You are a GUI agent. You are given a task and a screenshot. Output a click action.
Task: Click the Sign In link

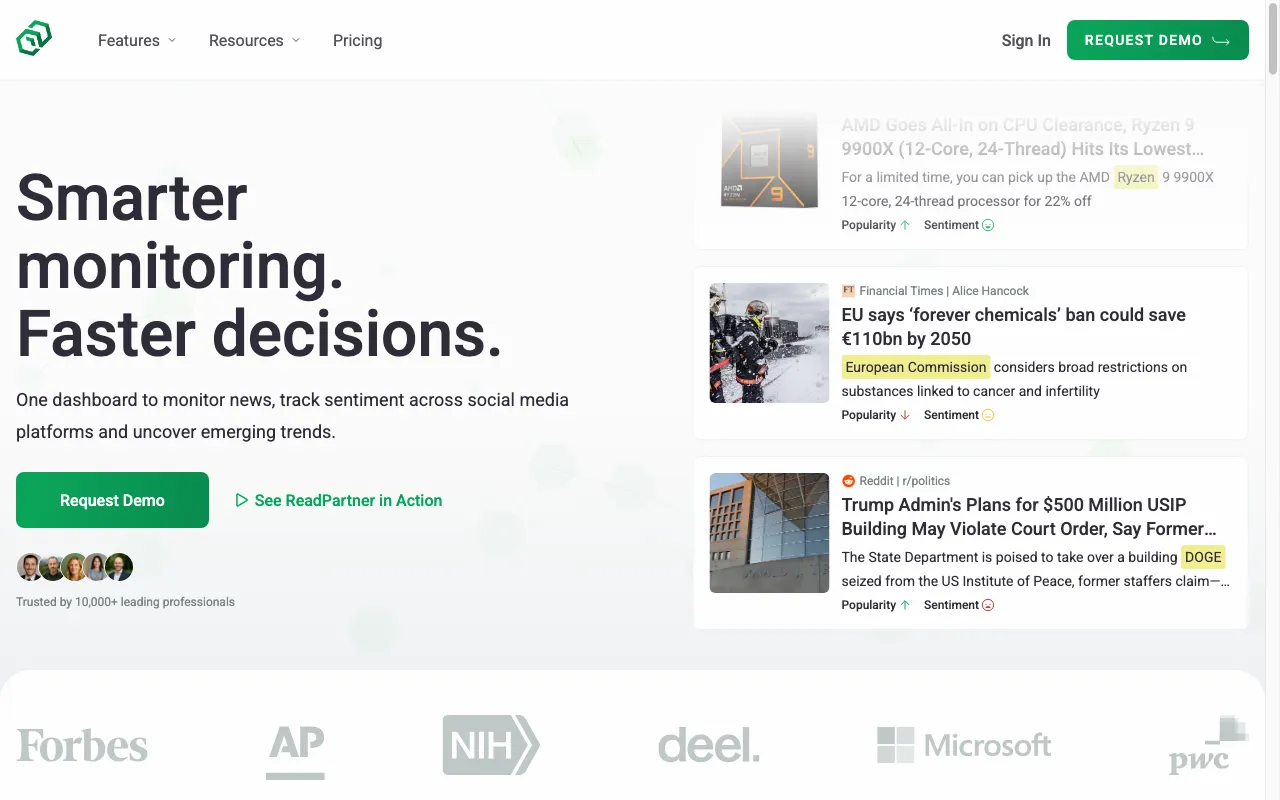click(1026, 41)
